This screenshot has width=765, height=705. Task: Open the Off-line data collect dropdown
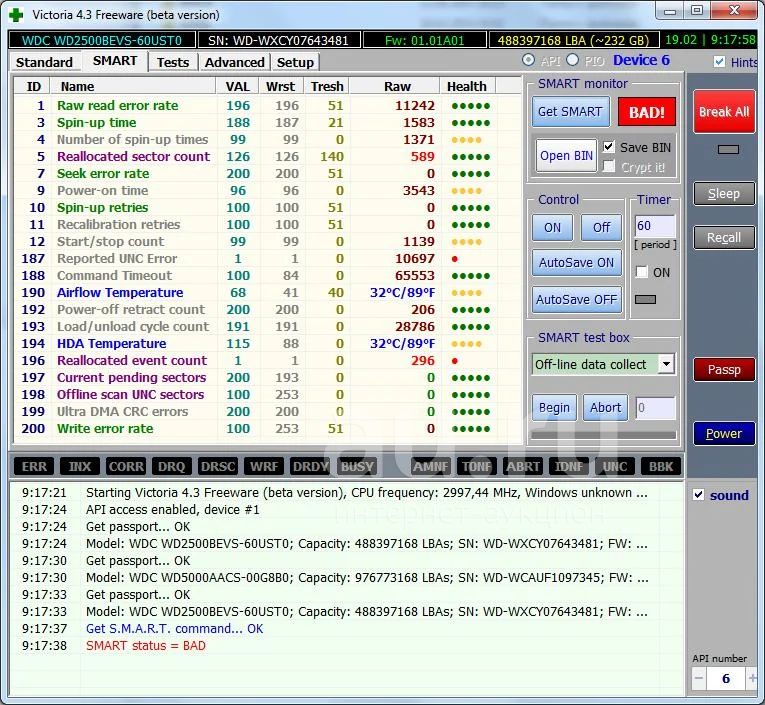point(666,365)
